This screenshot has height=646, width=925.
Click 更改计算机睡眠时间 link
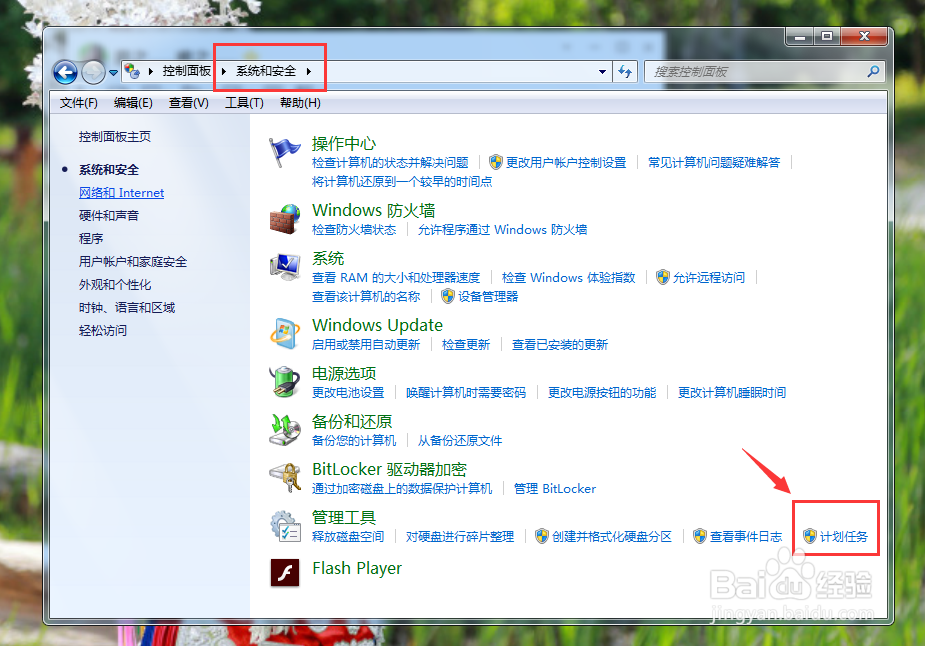732,392
